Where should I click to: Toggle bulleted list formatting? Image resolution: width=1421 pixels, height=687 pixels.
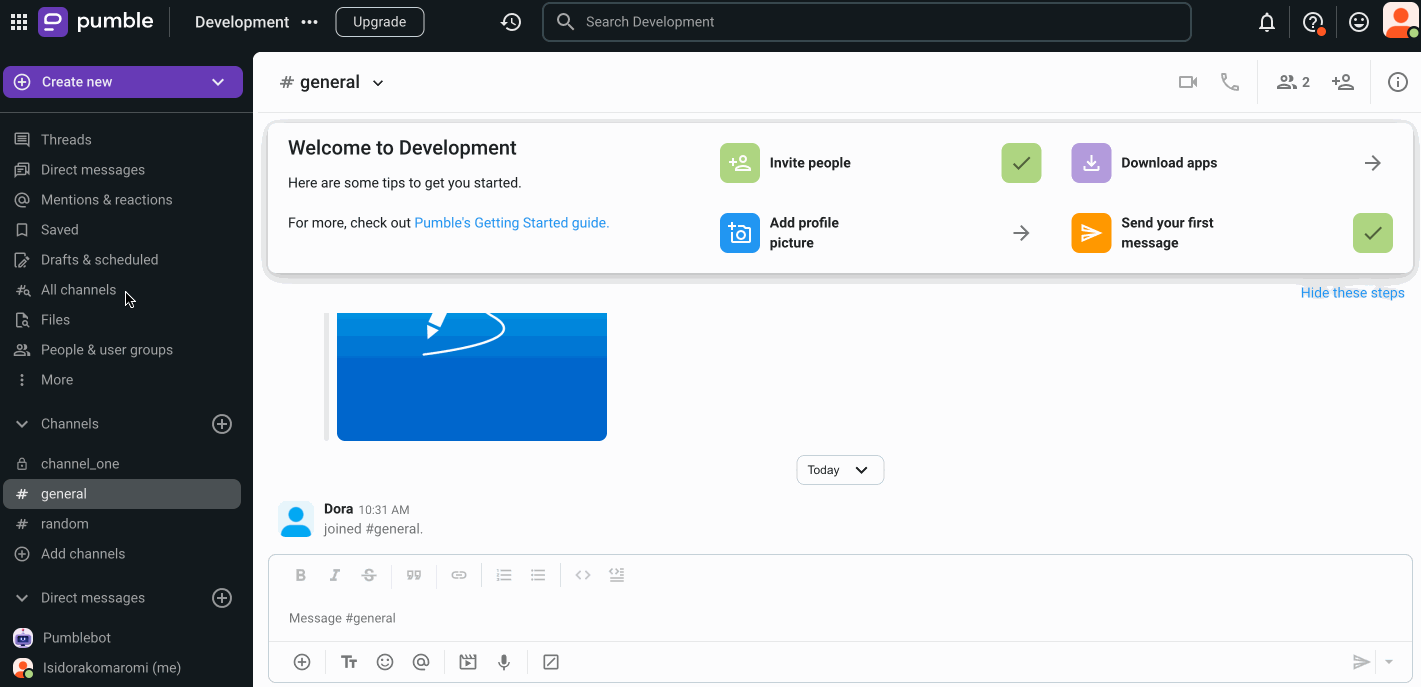click(538, 575)
